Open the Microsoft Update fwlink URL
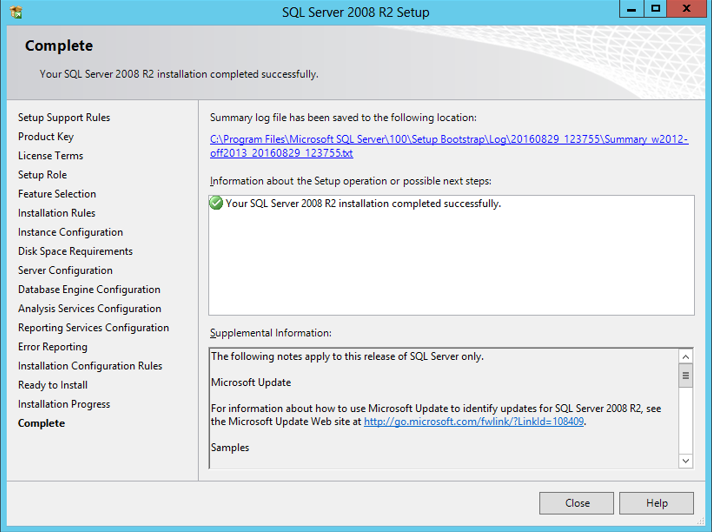The height and width of the screenshot is (532, 712). click(x=473, y=422)
